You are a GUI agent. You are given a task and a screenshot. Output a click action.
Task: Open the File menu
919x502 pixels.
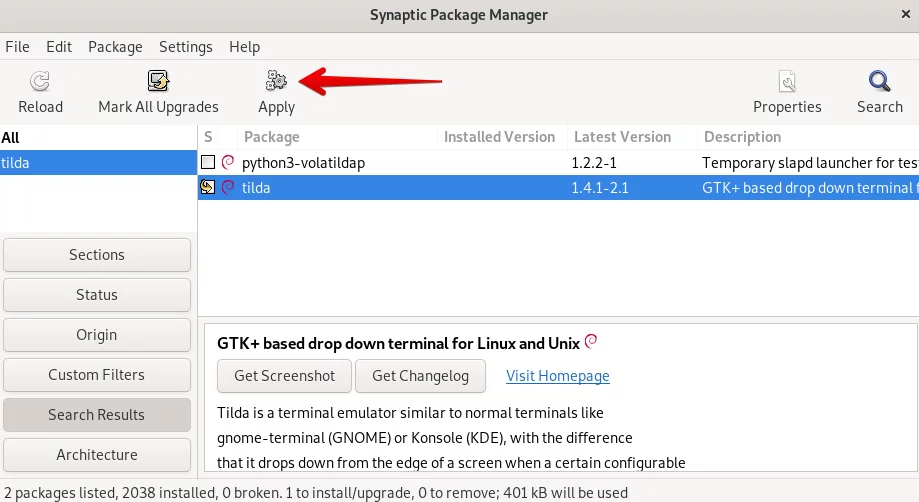click(x=18, y=47)
